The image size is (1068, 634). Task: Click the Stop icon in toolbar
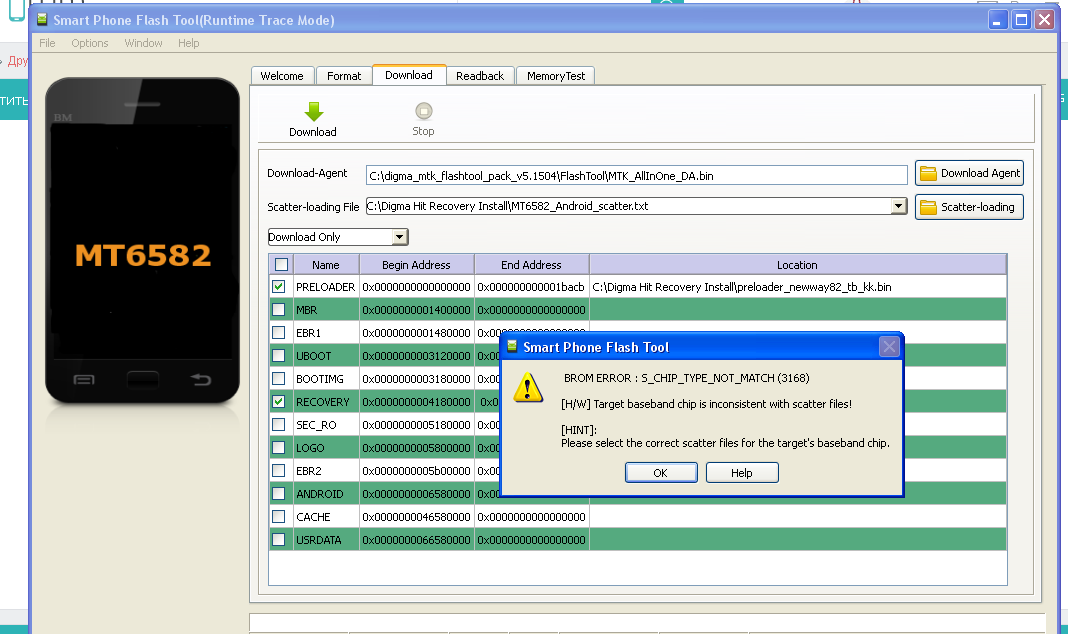(423, 112)
